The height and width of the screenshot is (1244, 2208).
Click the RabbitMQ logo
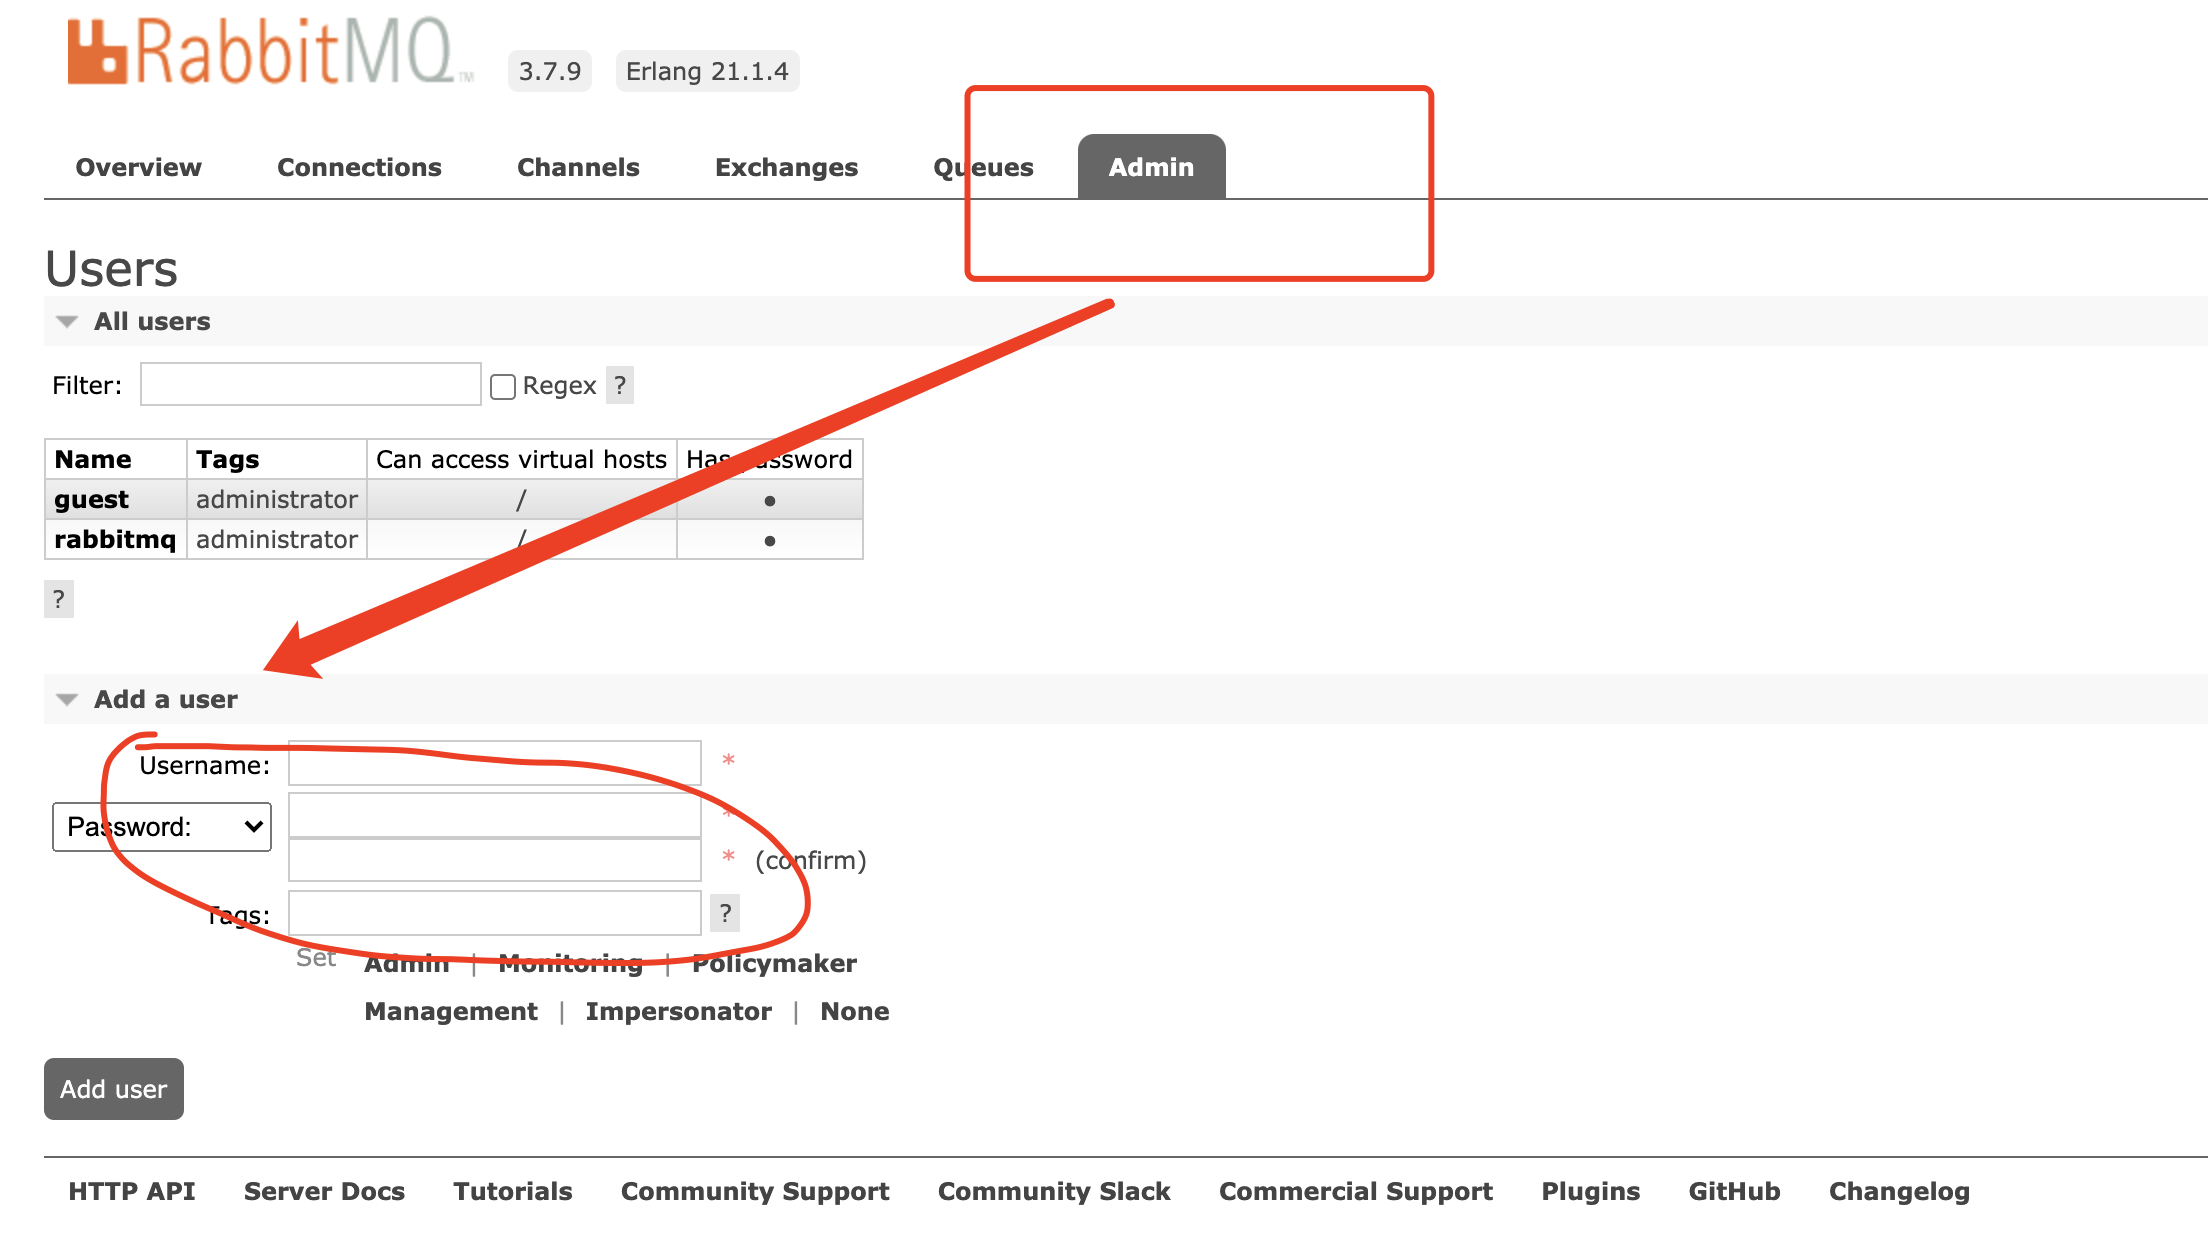(270, 52)
